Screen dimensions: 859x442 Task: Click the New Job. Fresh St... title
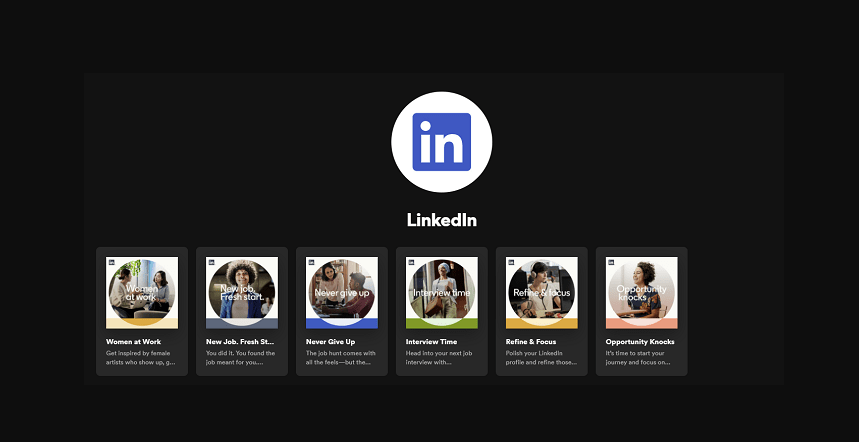[x=240, y=342]
